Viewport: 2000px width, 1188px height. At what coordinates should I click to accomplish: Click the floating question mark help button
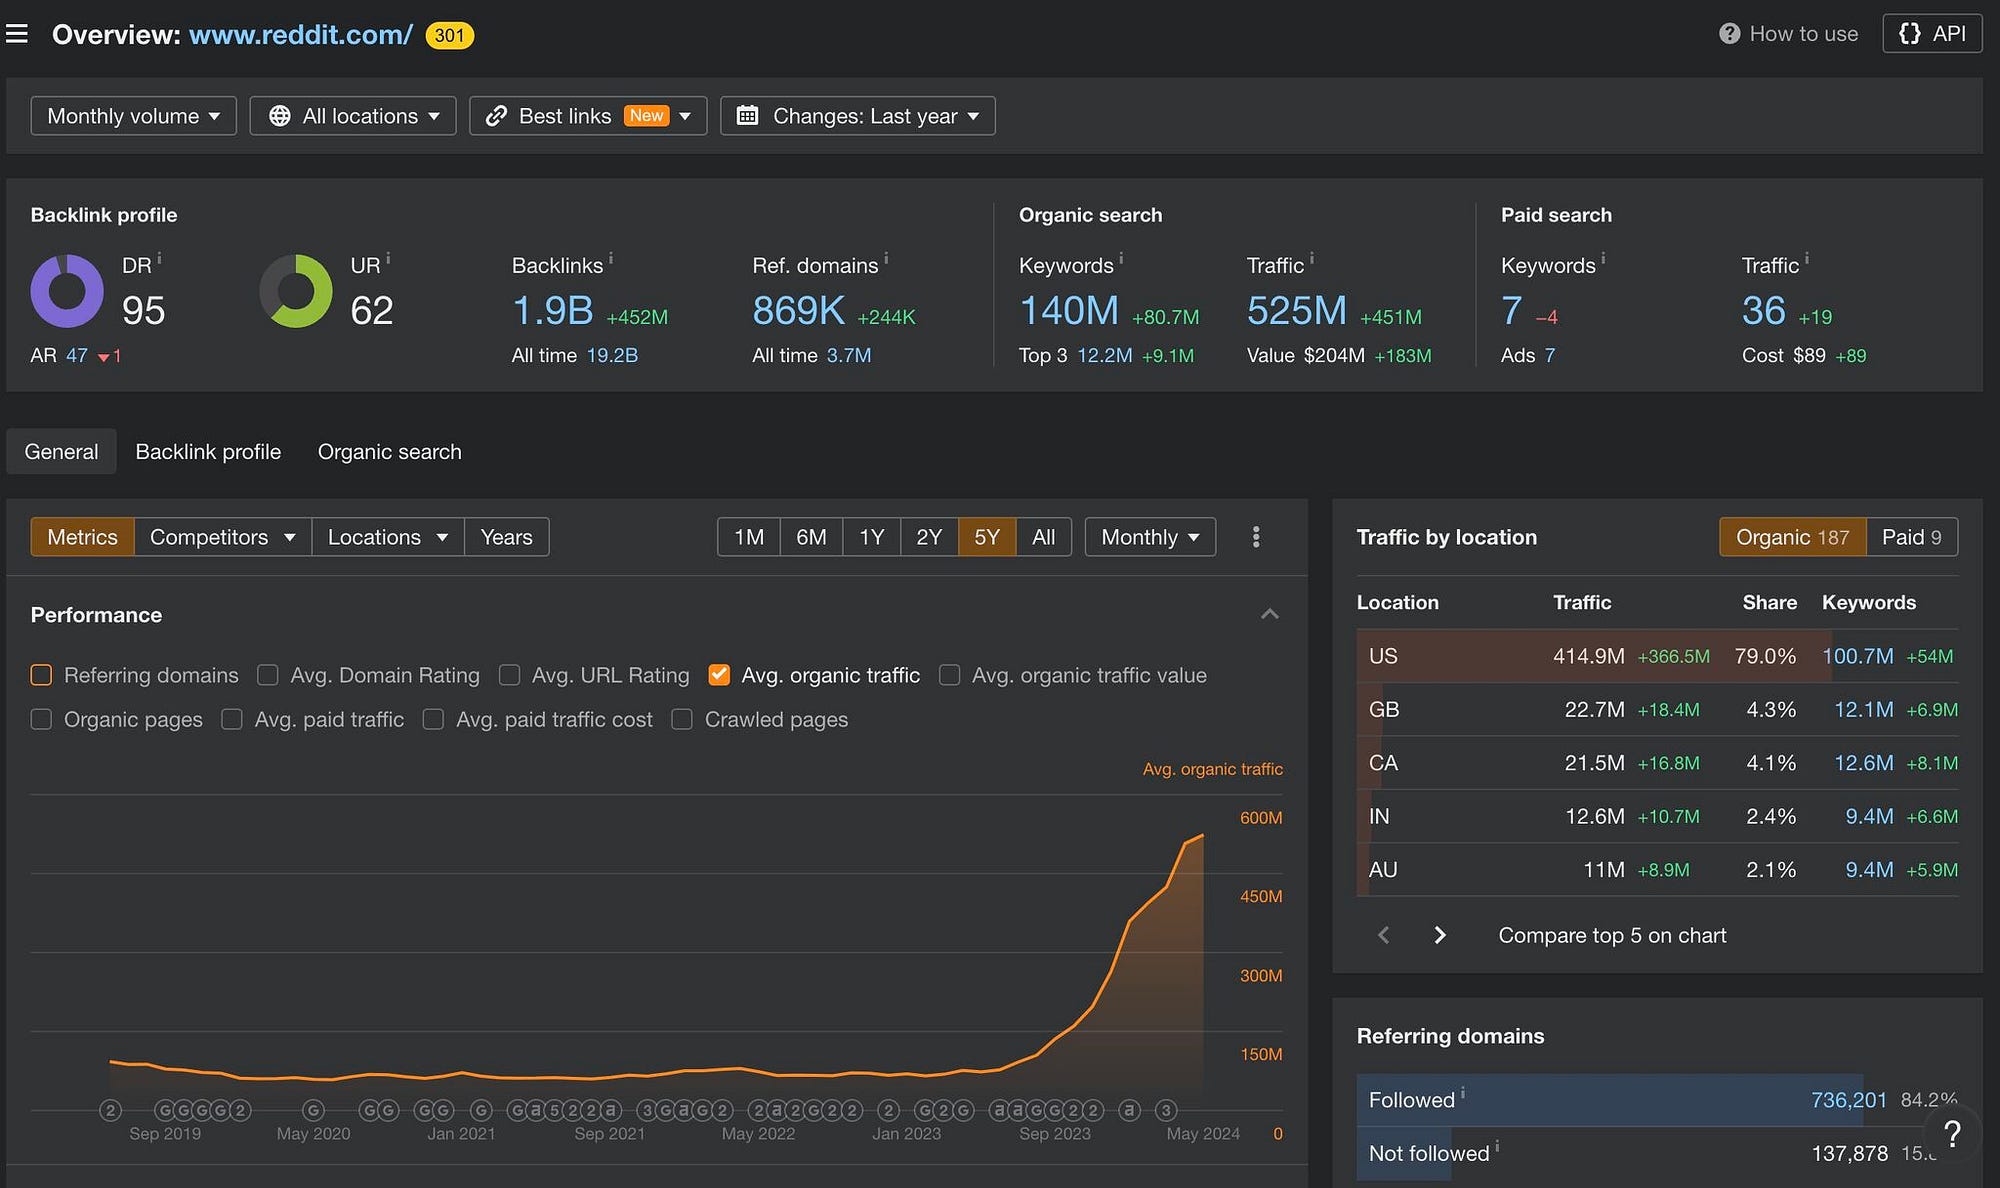coord(1951,1133)
